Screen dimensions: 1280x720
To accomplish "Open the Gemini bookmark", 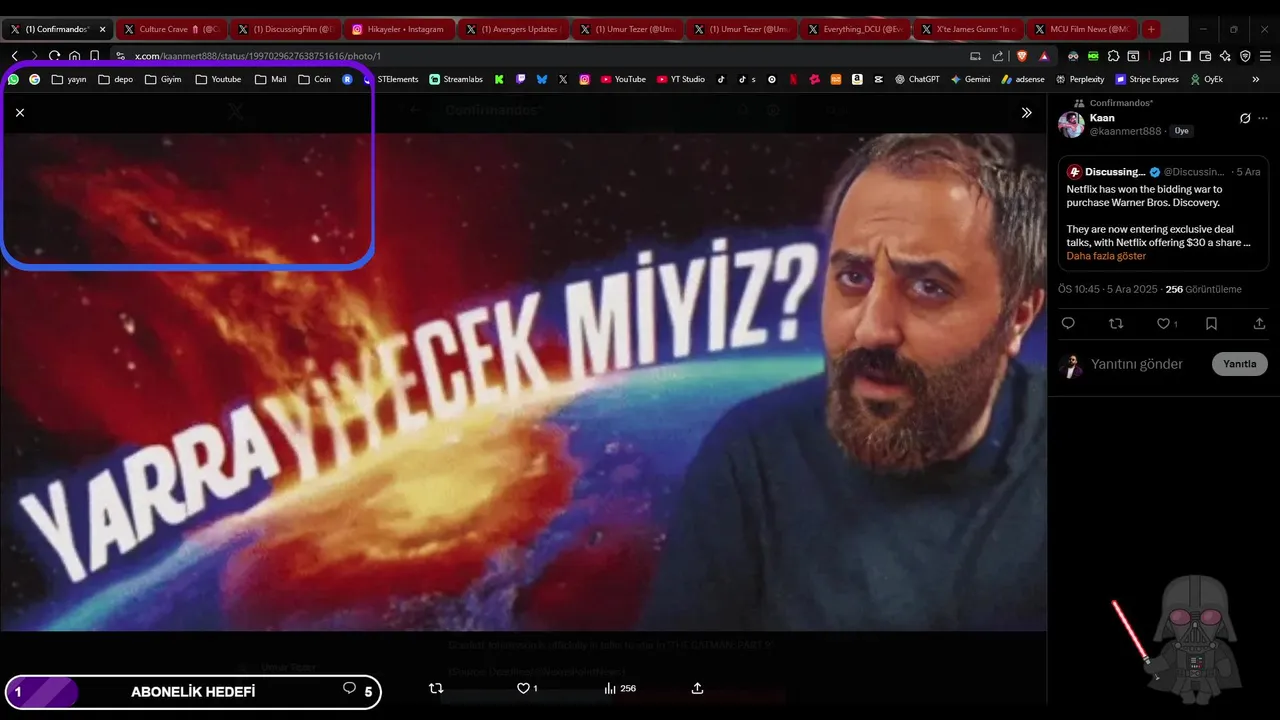I will pyautogui.click(x=970, y=79).
